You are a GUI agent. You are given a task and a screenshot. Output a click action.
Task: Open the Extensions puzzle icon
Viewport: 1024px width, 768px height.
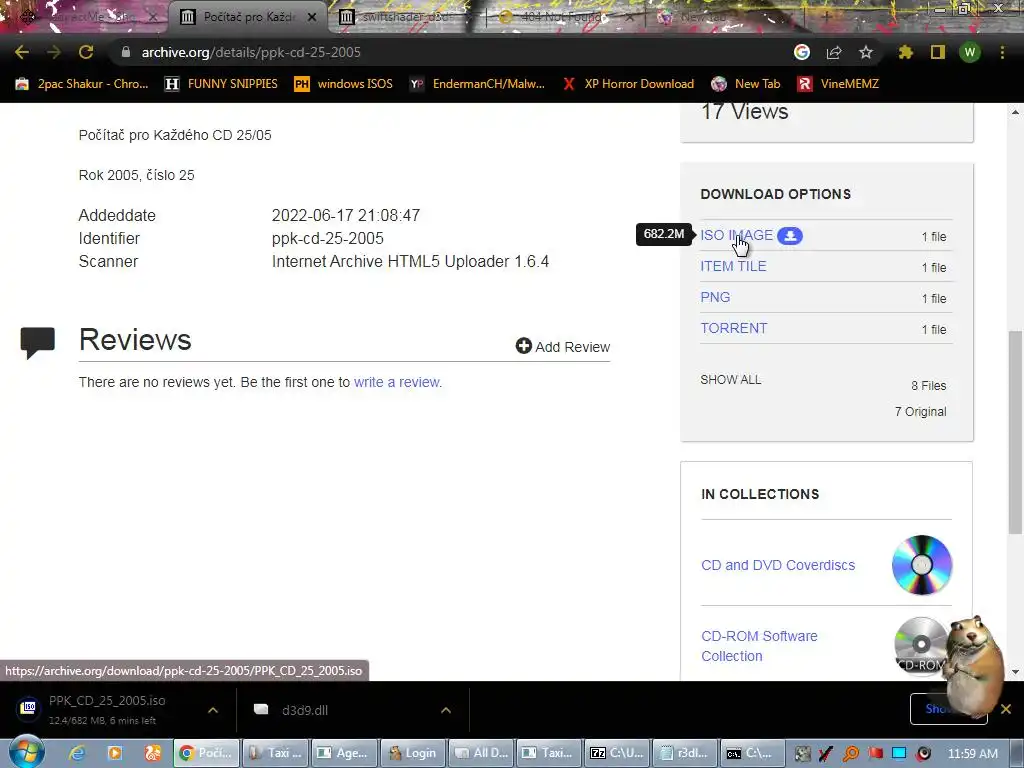[x=905, y=52]
